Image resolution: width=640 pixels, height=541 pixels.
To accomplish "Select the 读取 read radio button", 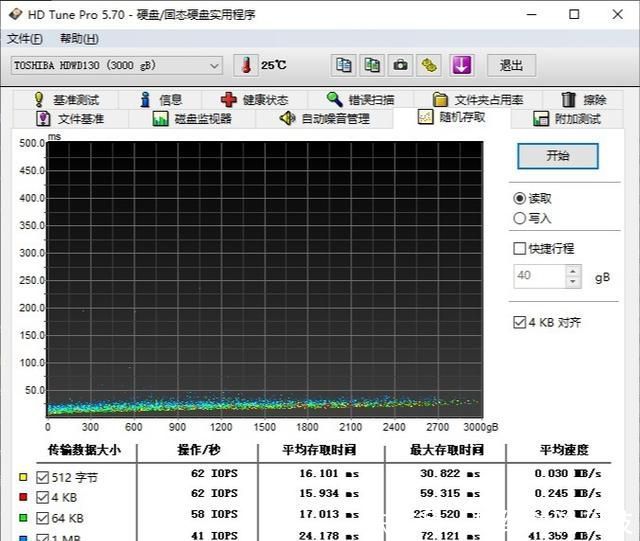I will (519, 198).
